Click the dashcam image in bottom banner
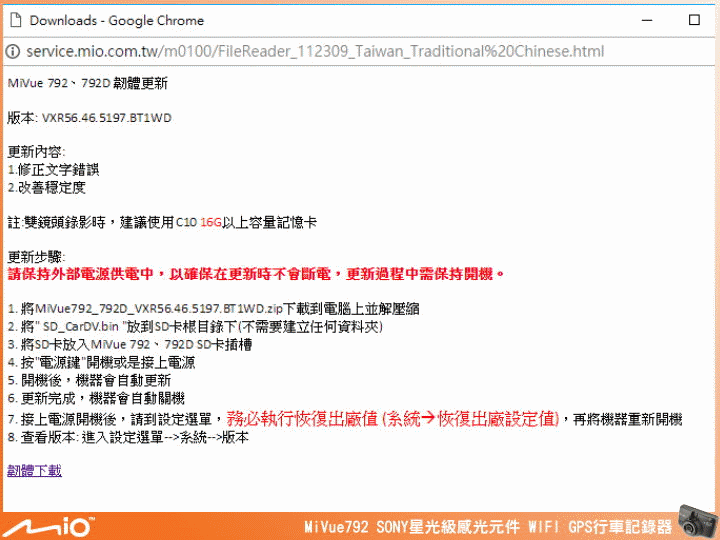 (697, 521)
